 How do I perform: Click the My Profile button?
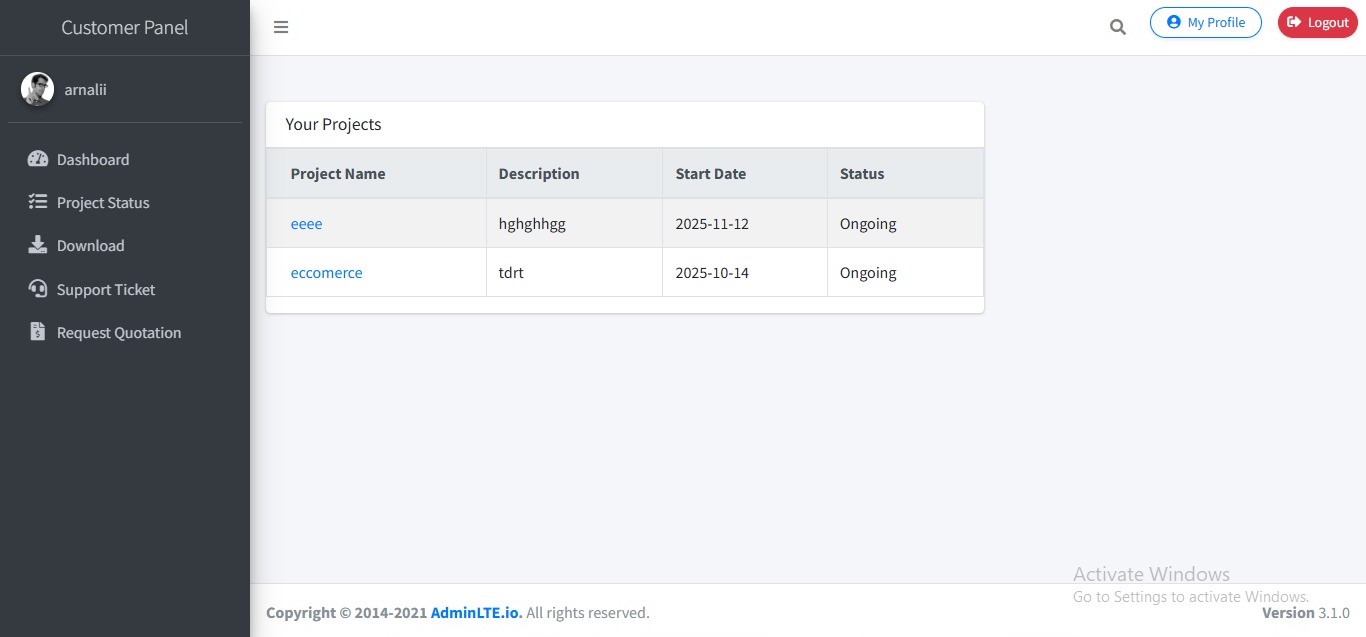point(1206,22)
